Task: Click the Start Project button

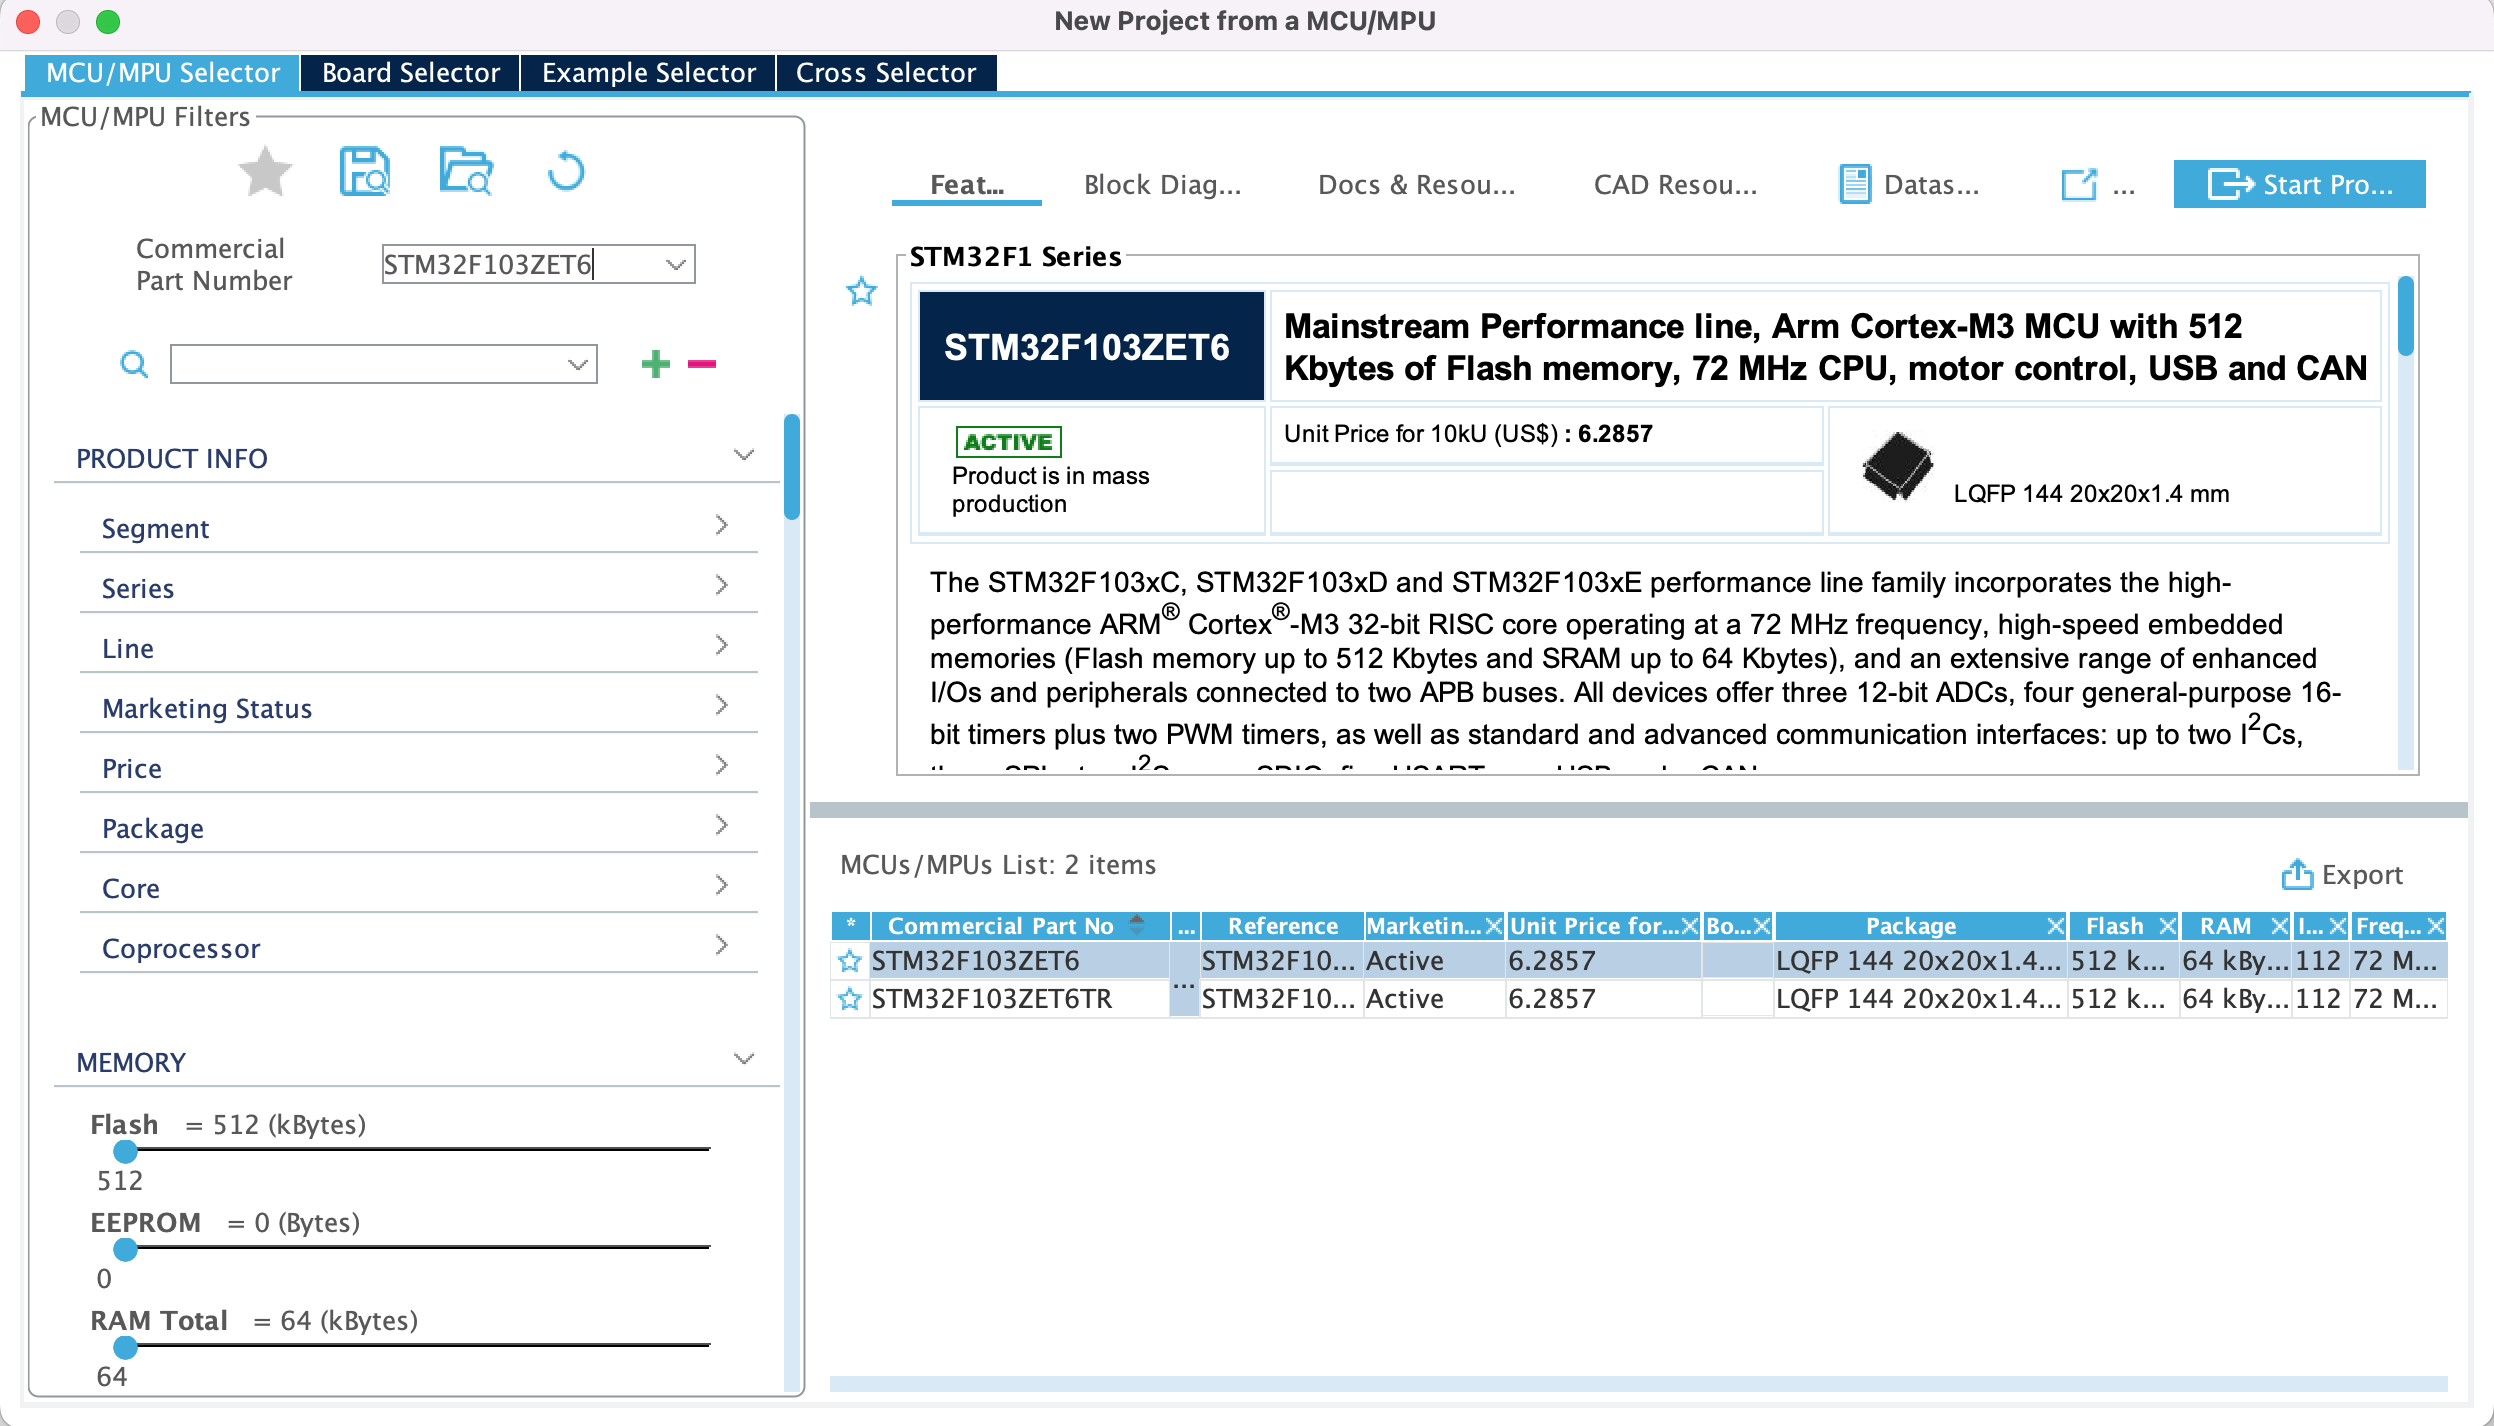Action: (x=2299, y=185)
